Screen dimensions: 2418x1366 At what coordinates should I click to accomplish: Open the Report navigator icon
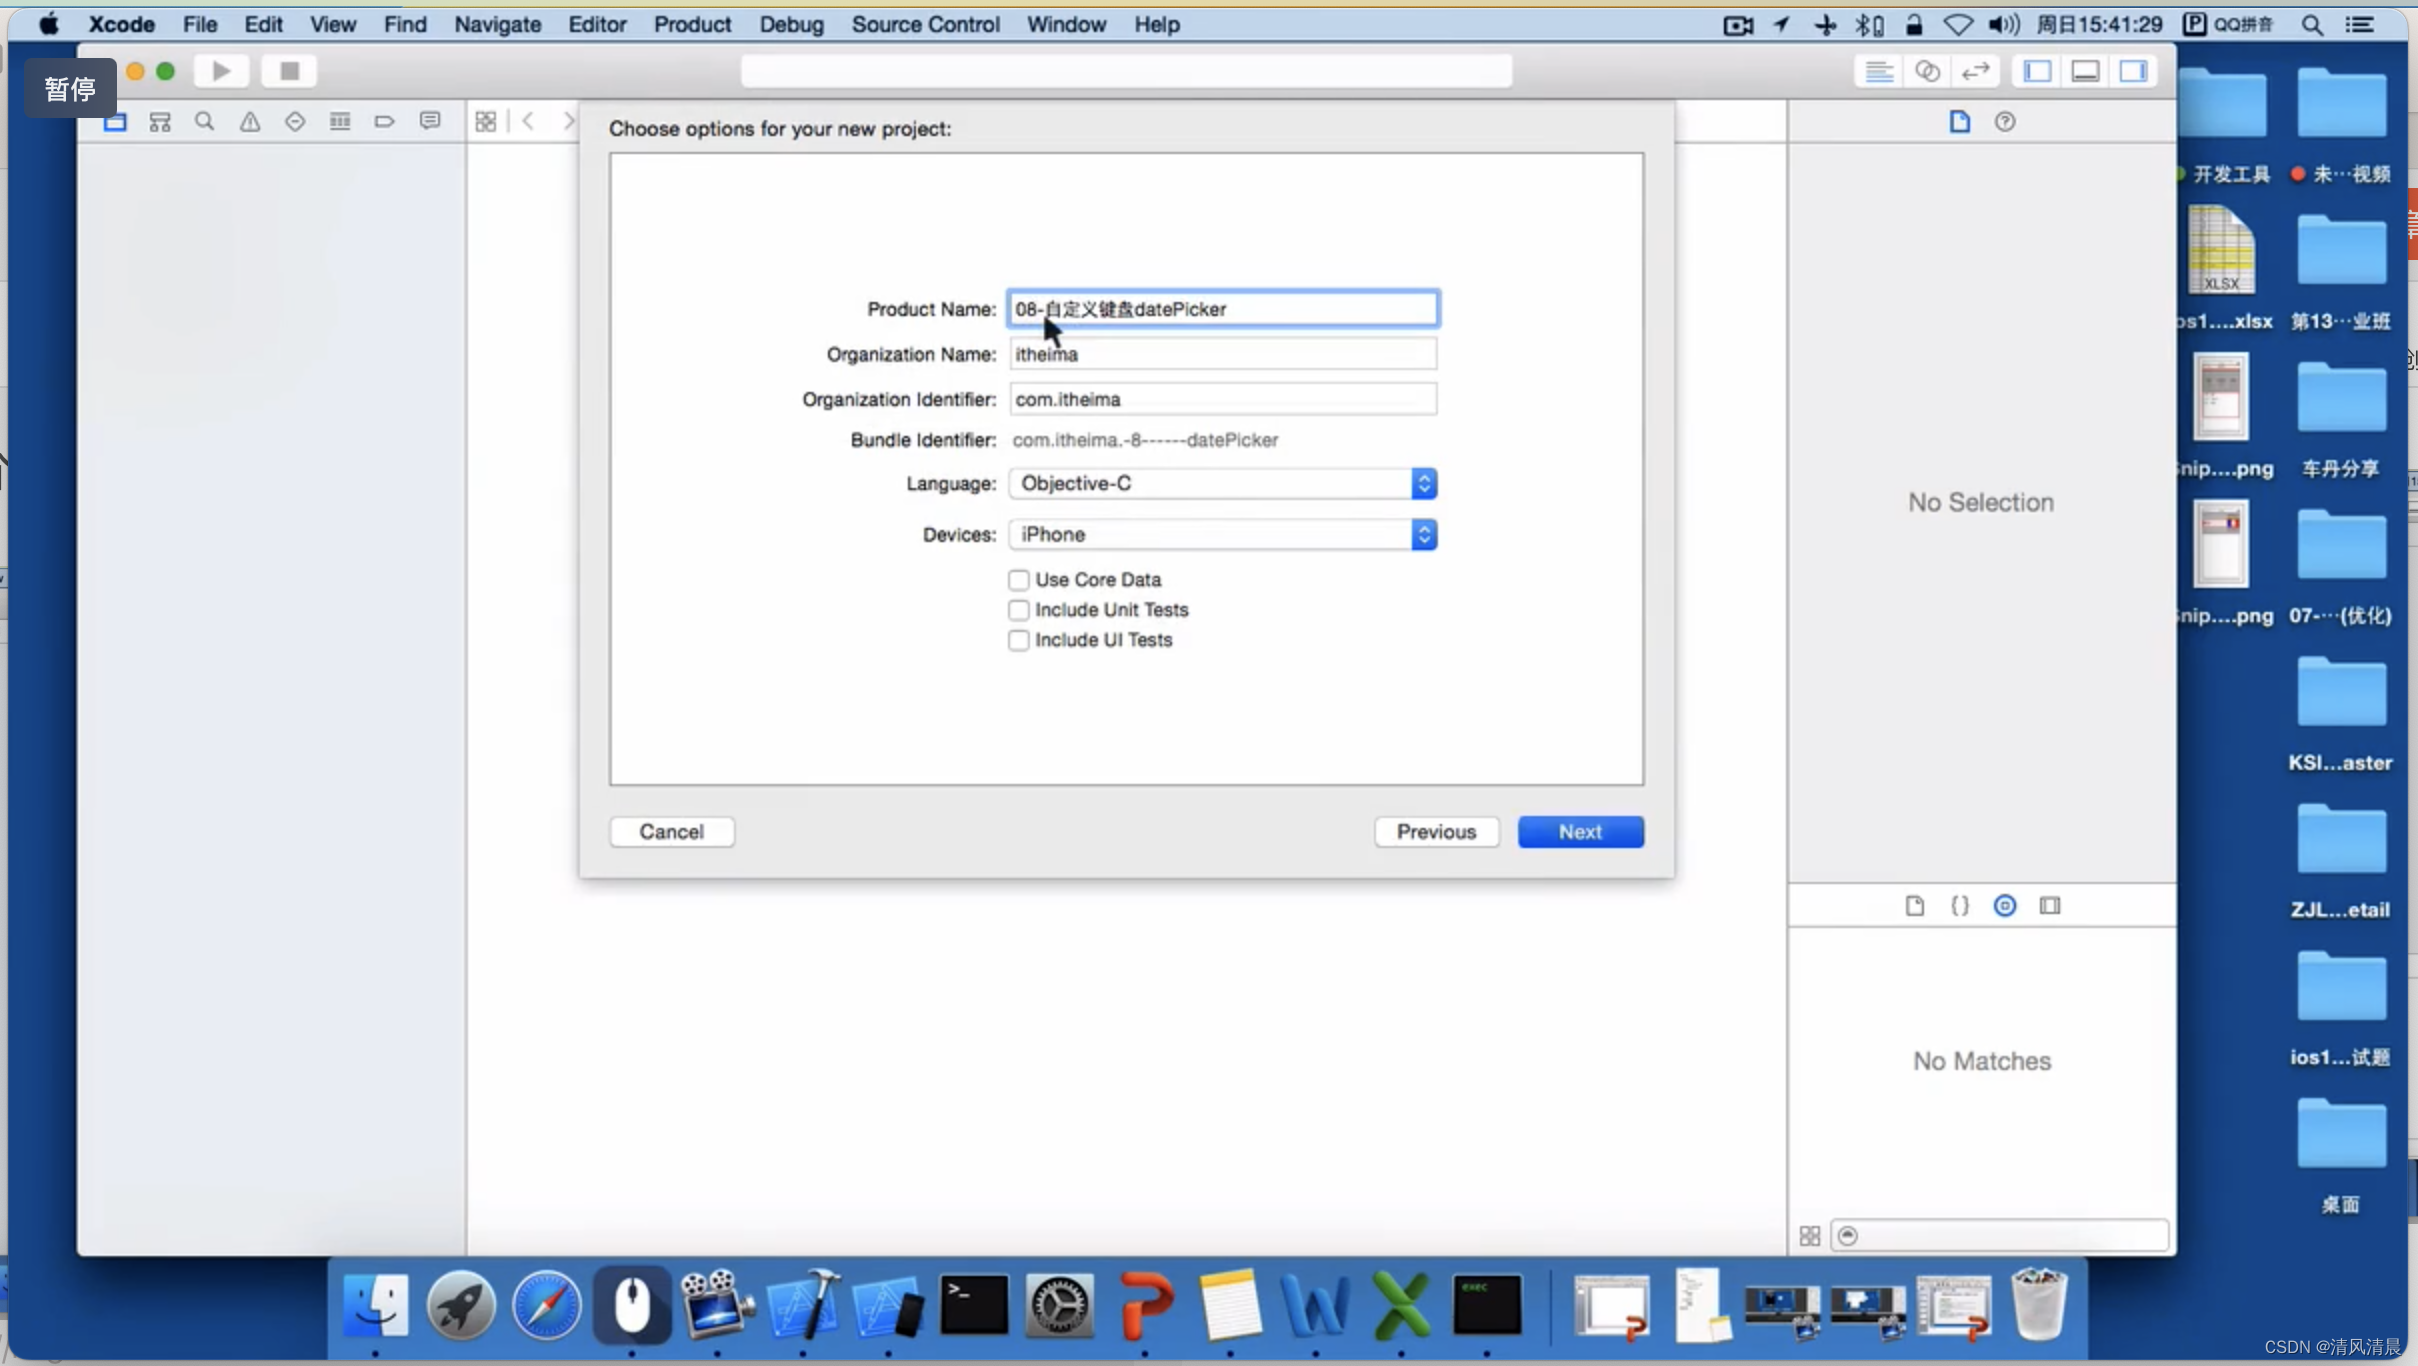[x=430, y=122]
